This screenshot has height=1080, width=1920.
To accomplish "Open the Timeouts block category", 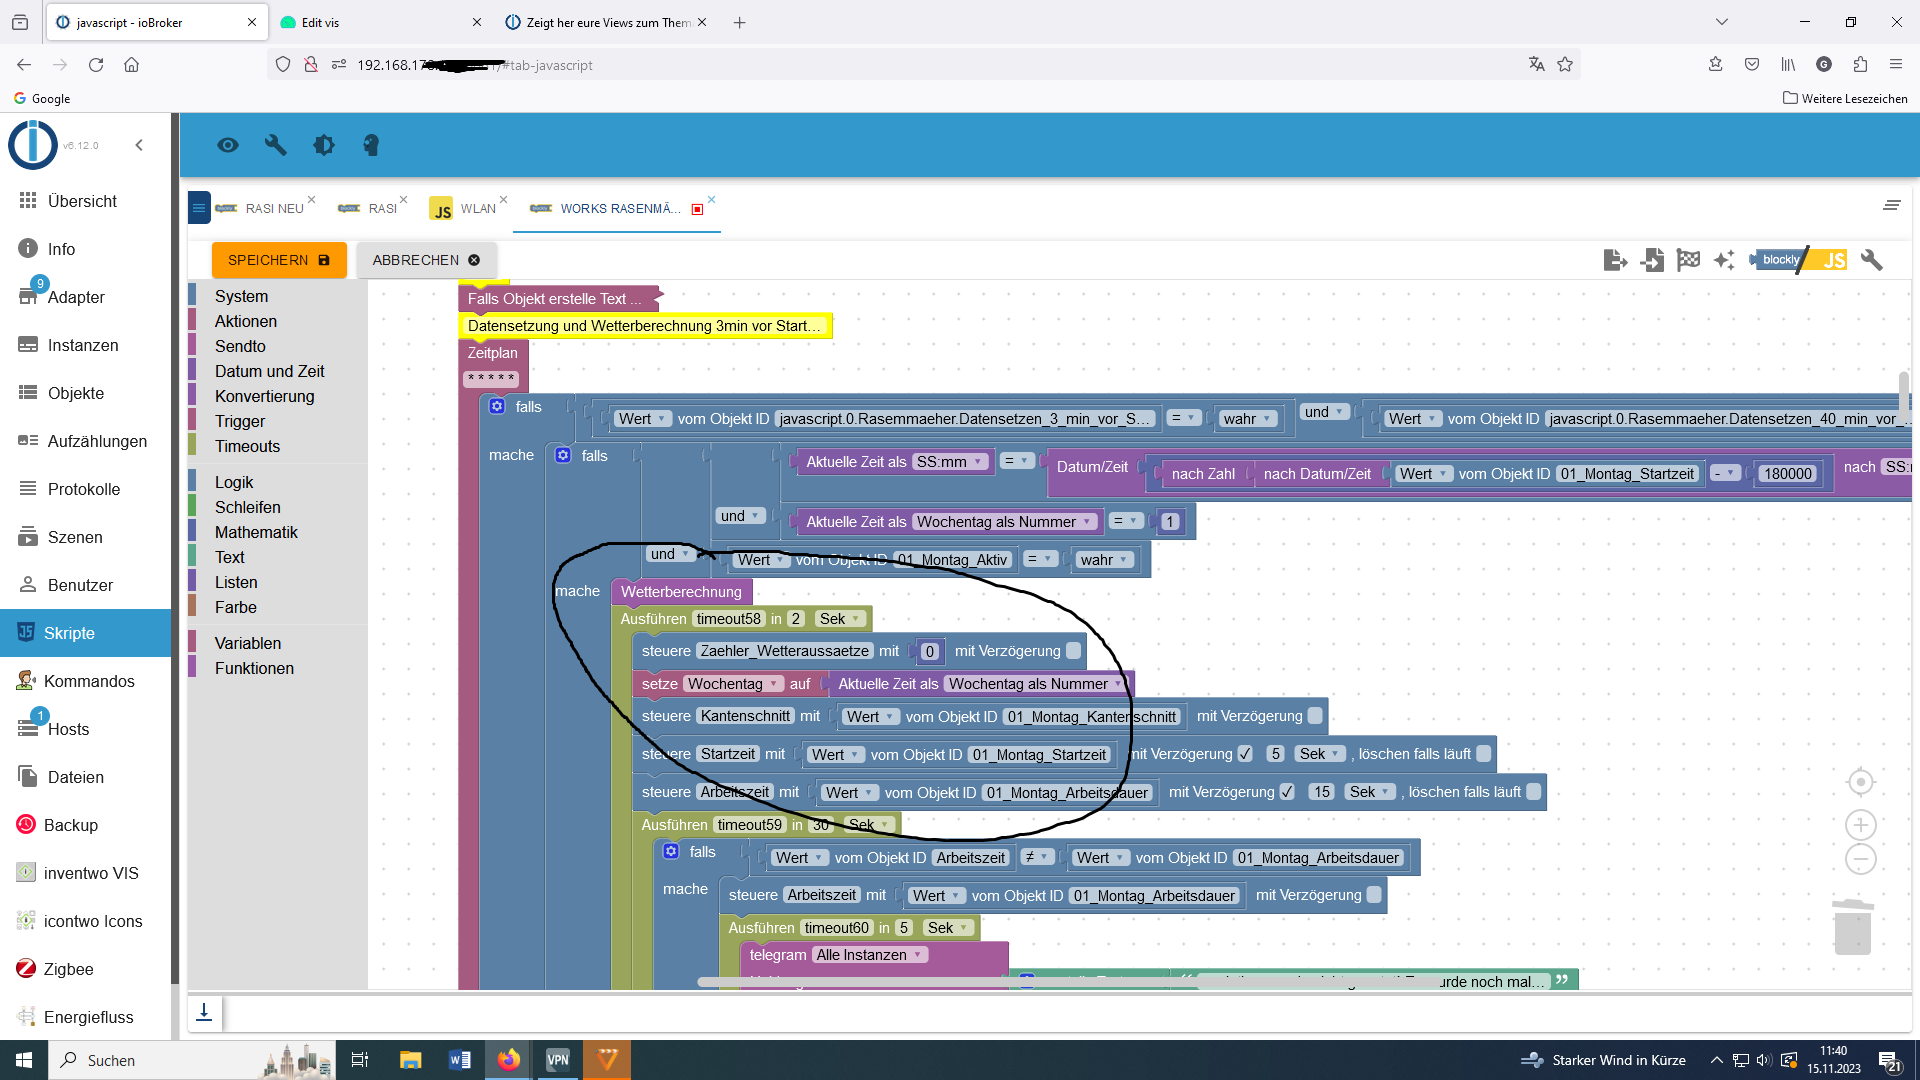I will 247,446.
